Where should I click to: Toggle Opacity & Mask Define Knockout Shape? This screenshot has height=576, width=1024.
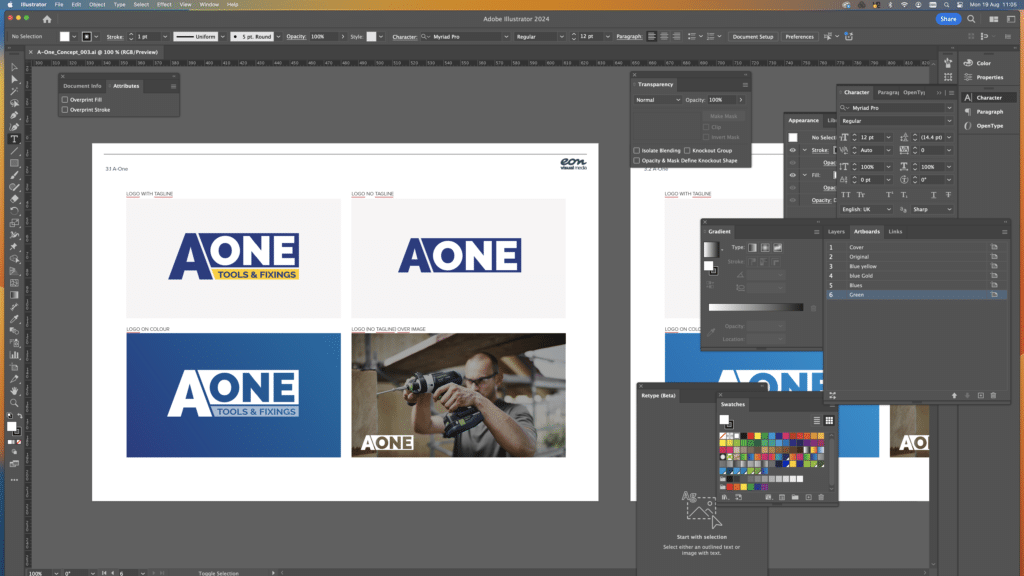coord(637,161)
